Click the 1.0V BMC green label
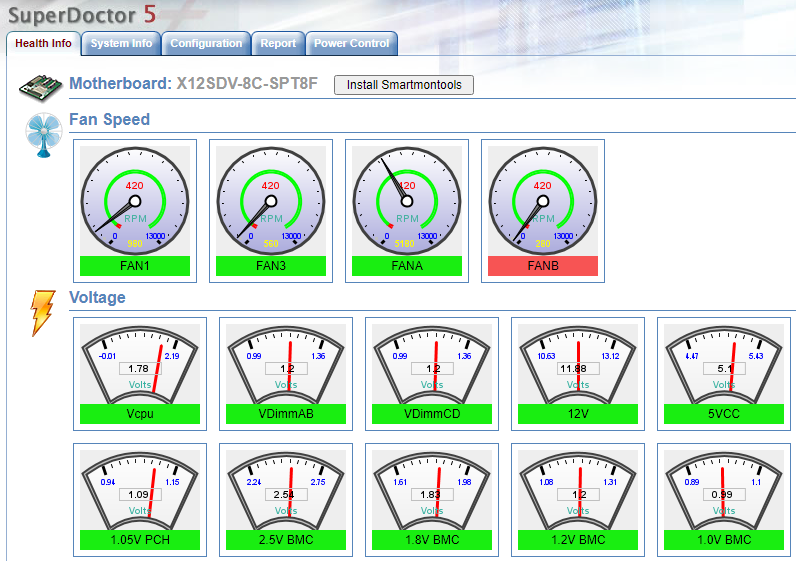The image size is (796, 561). (x=724, y=540)
